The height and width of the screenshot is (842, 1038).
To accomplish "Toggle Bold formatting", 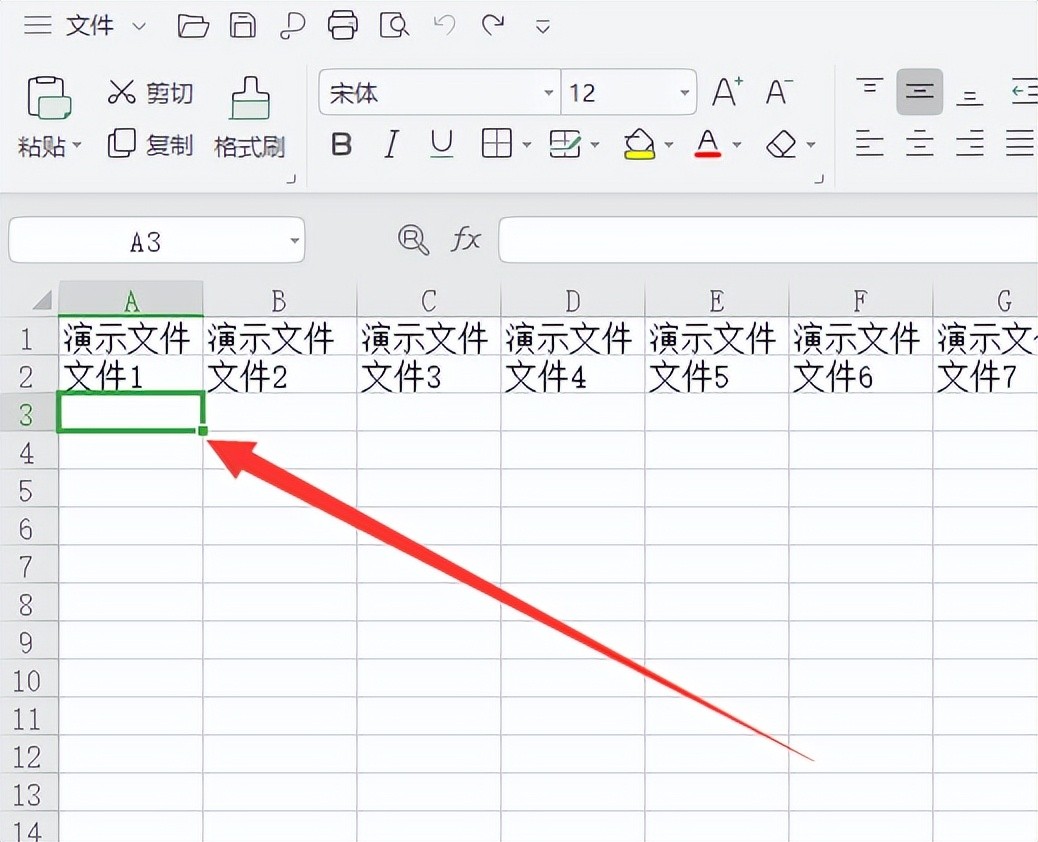I will click(x=341, y=145).
